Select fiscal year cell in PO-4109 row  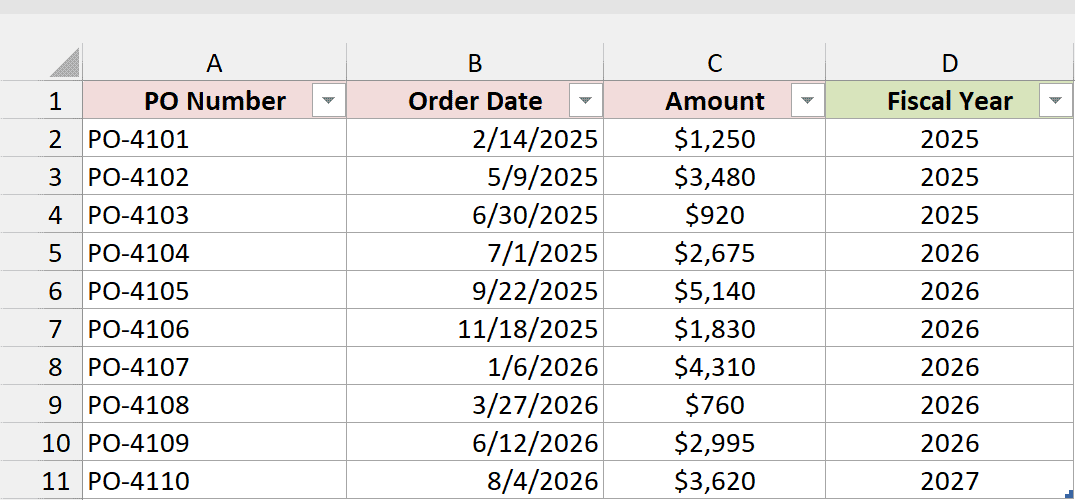point(950,443)
